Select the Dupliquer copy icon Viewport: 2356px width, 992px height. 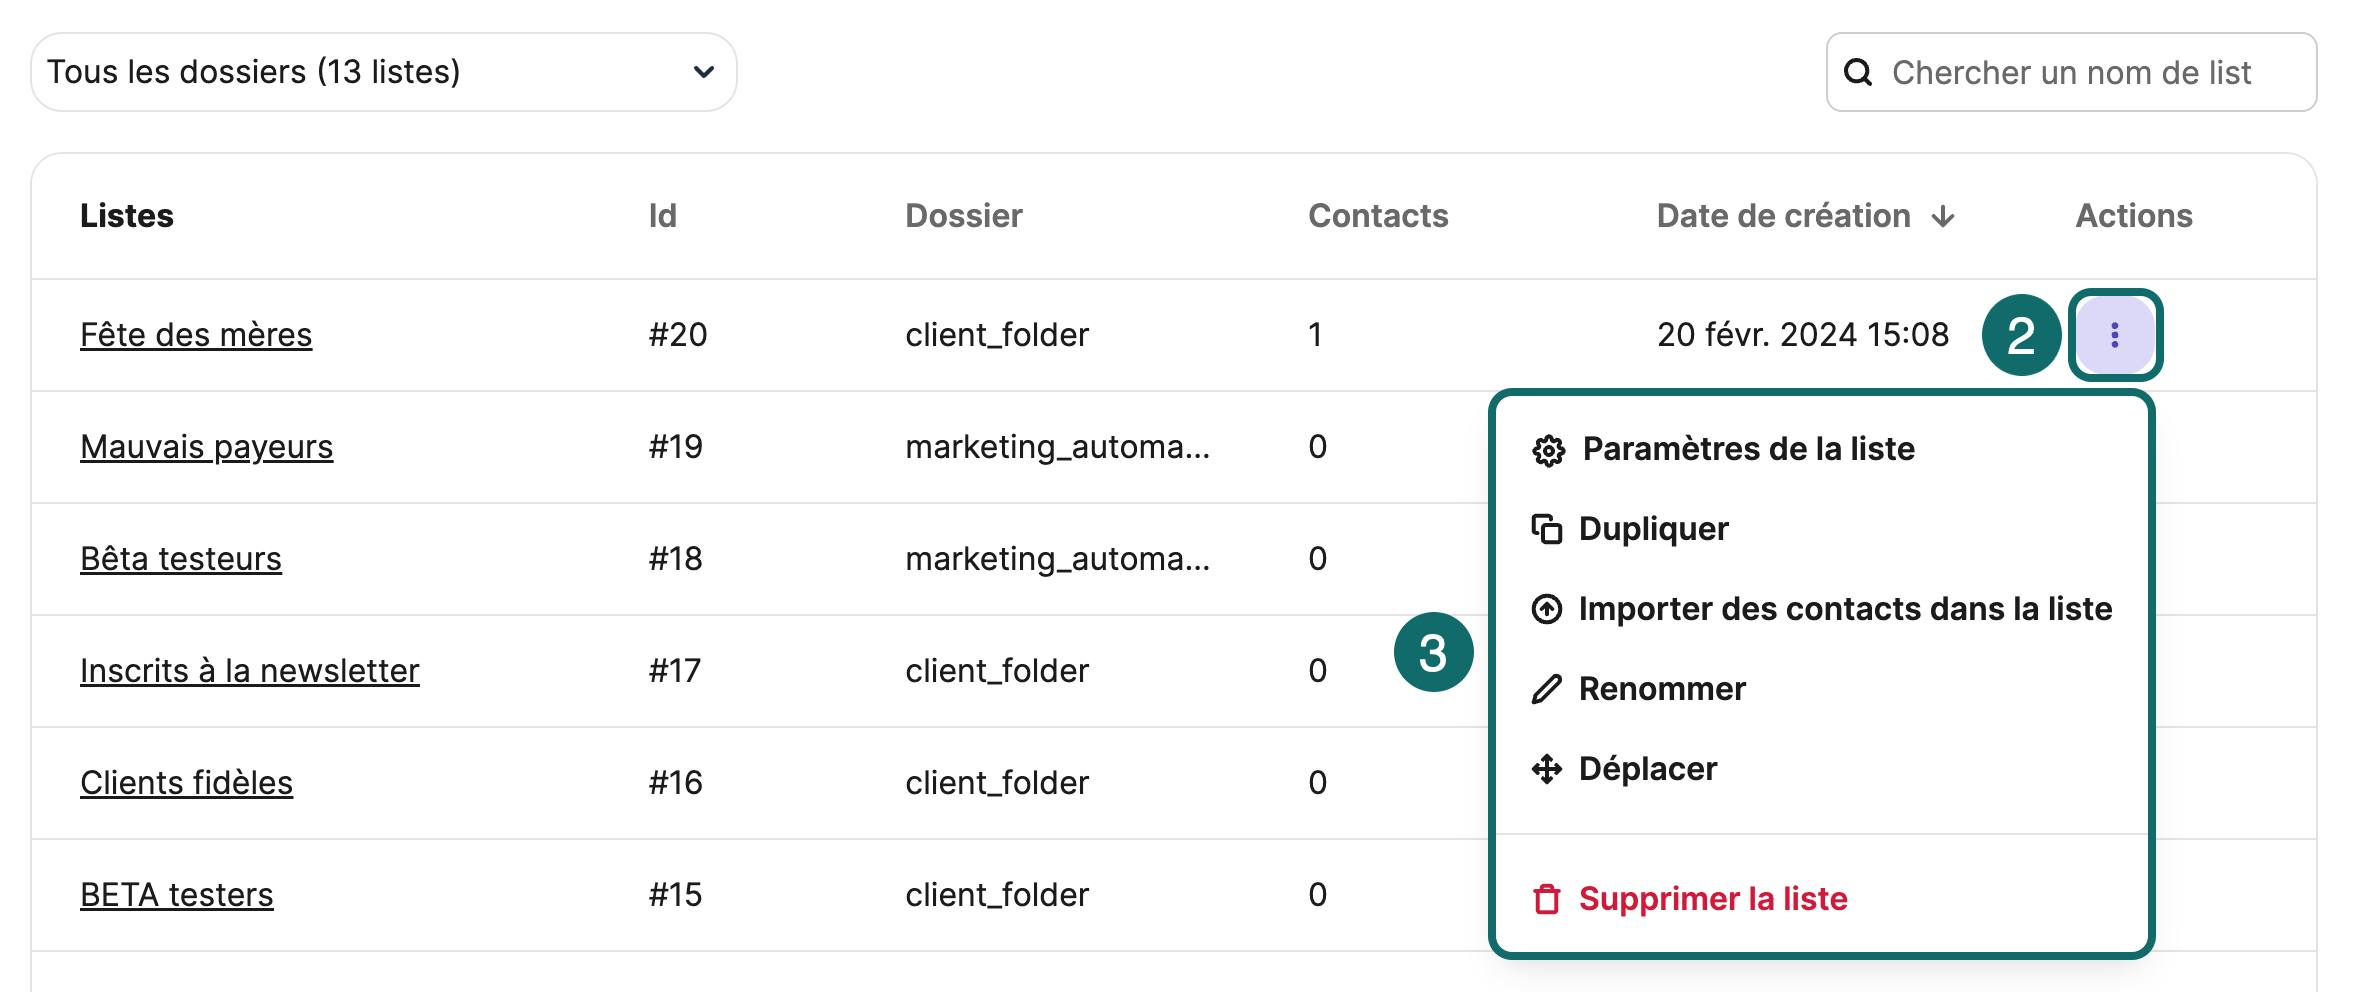click(x=1546, y=529)
